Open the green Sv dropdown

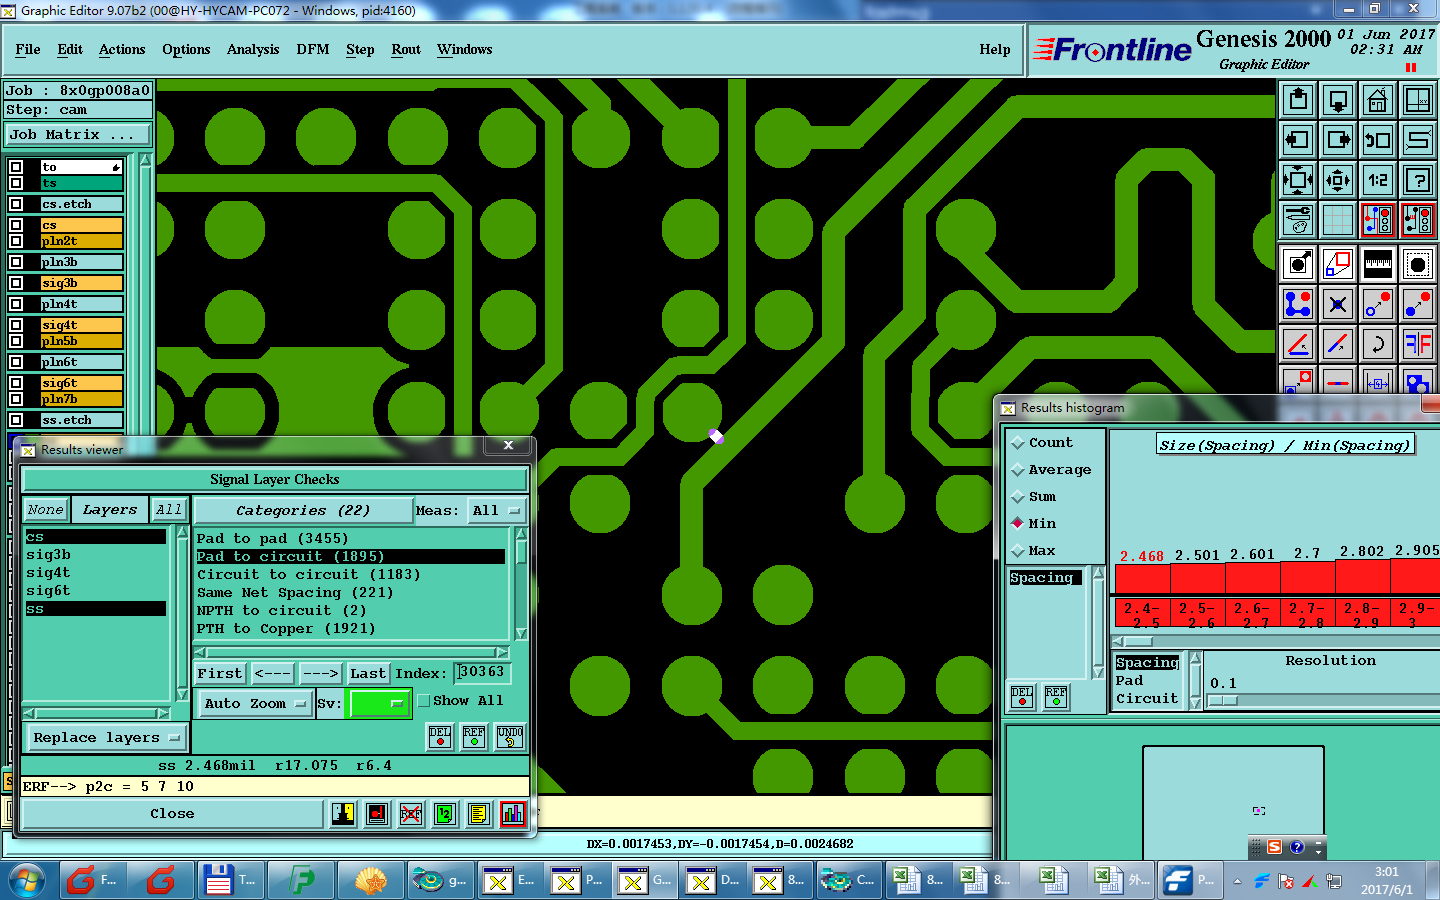pyautogui.click(x=378, y=704)
